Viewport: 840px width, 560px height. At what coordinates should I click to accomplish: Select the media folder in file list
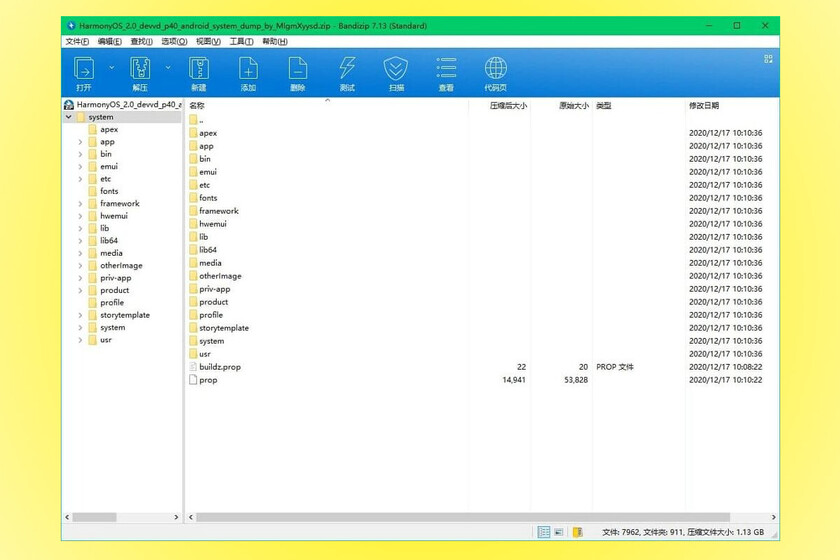(x=210, y=263)
